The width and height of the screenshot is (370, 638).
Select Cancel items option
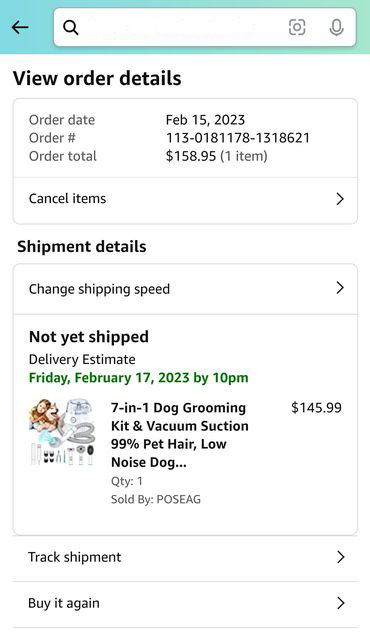click(x=185, y=199)
